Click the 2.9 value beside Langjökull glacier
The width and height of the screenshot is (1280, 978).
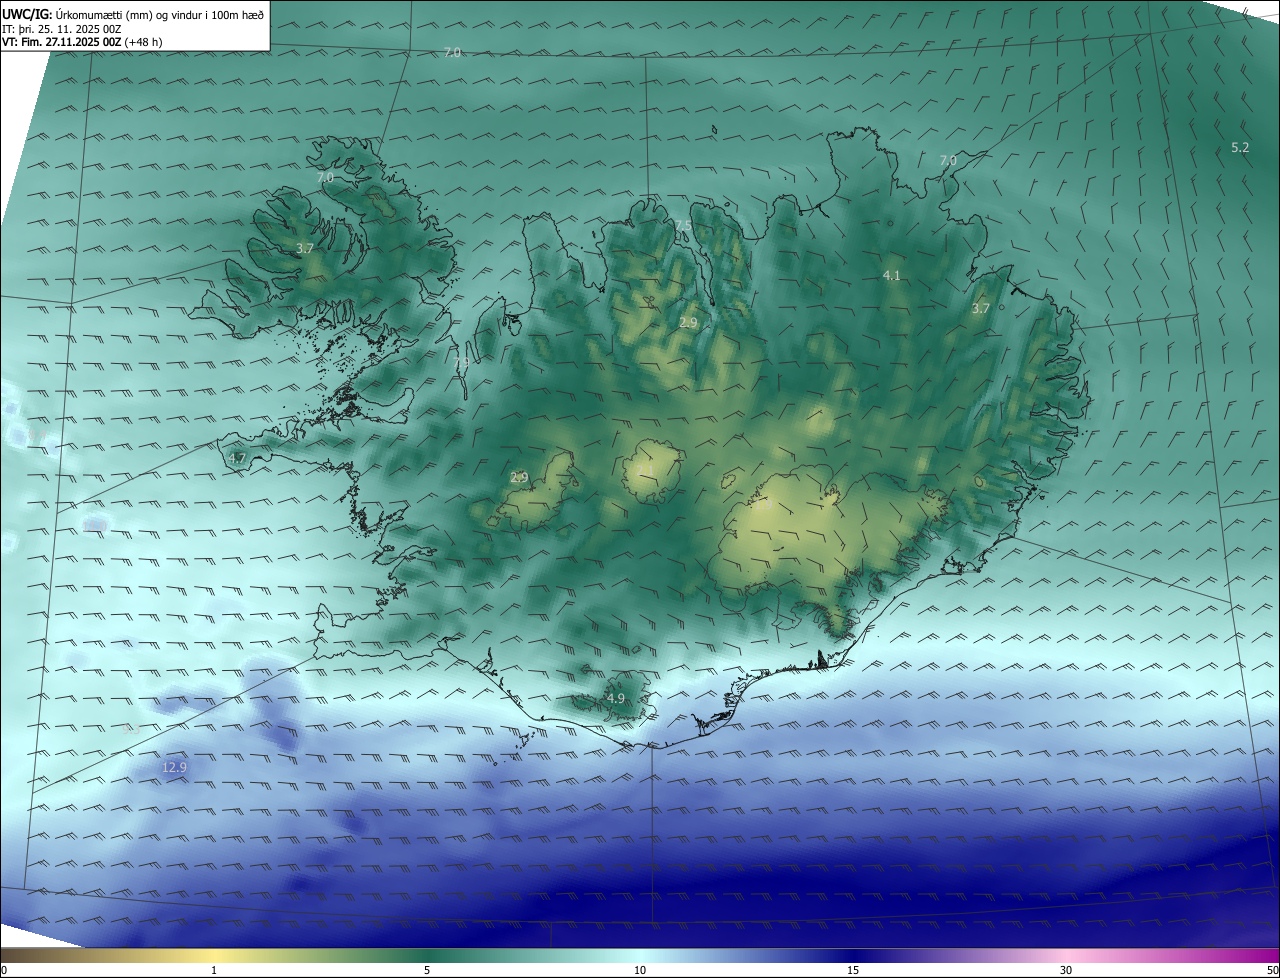pyautogui.click(x=519, y=477)
